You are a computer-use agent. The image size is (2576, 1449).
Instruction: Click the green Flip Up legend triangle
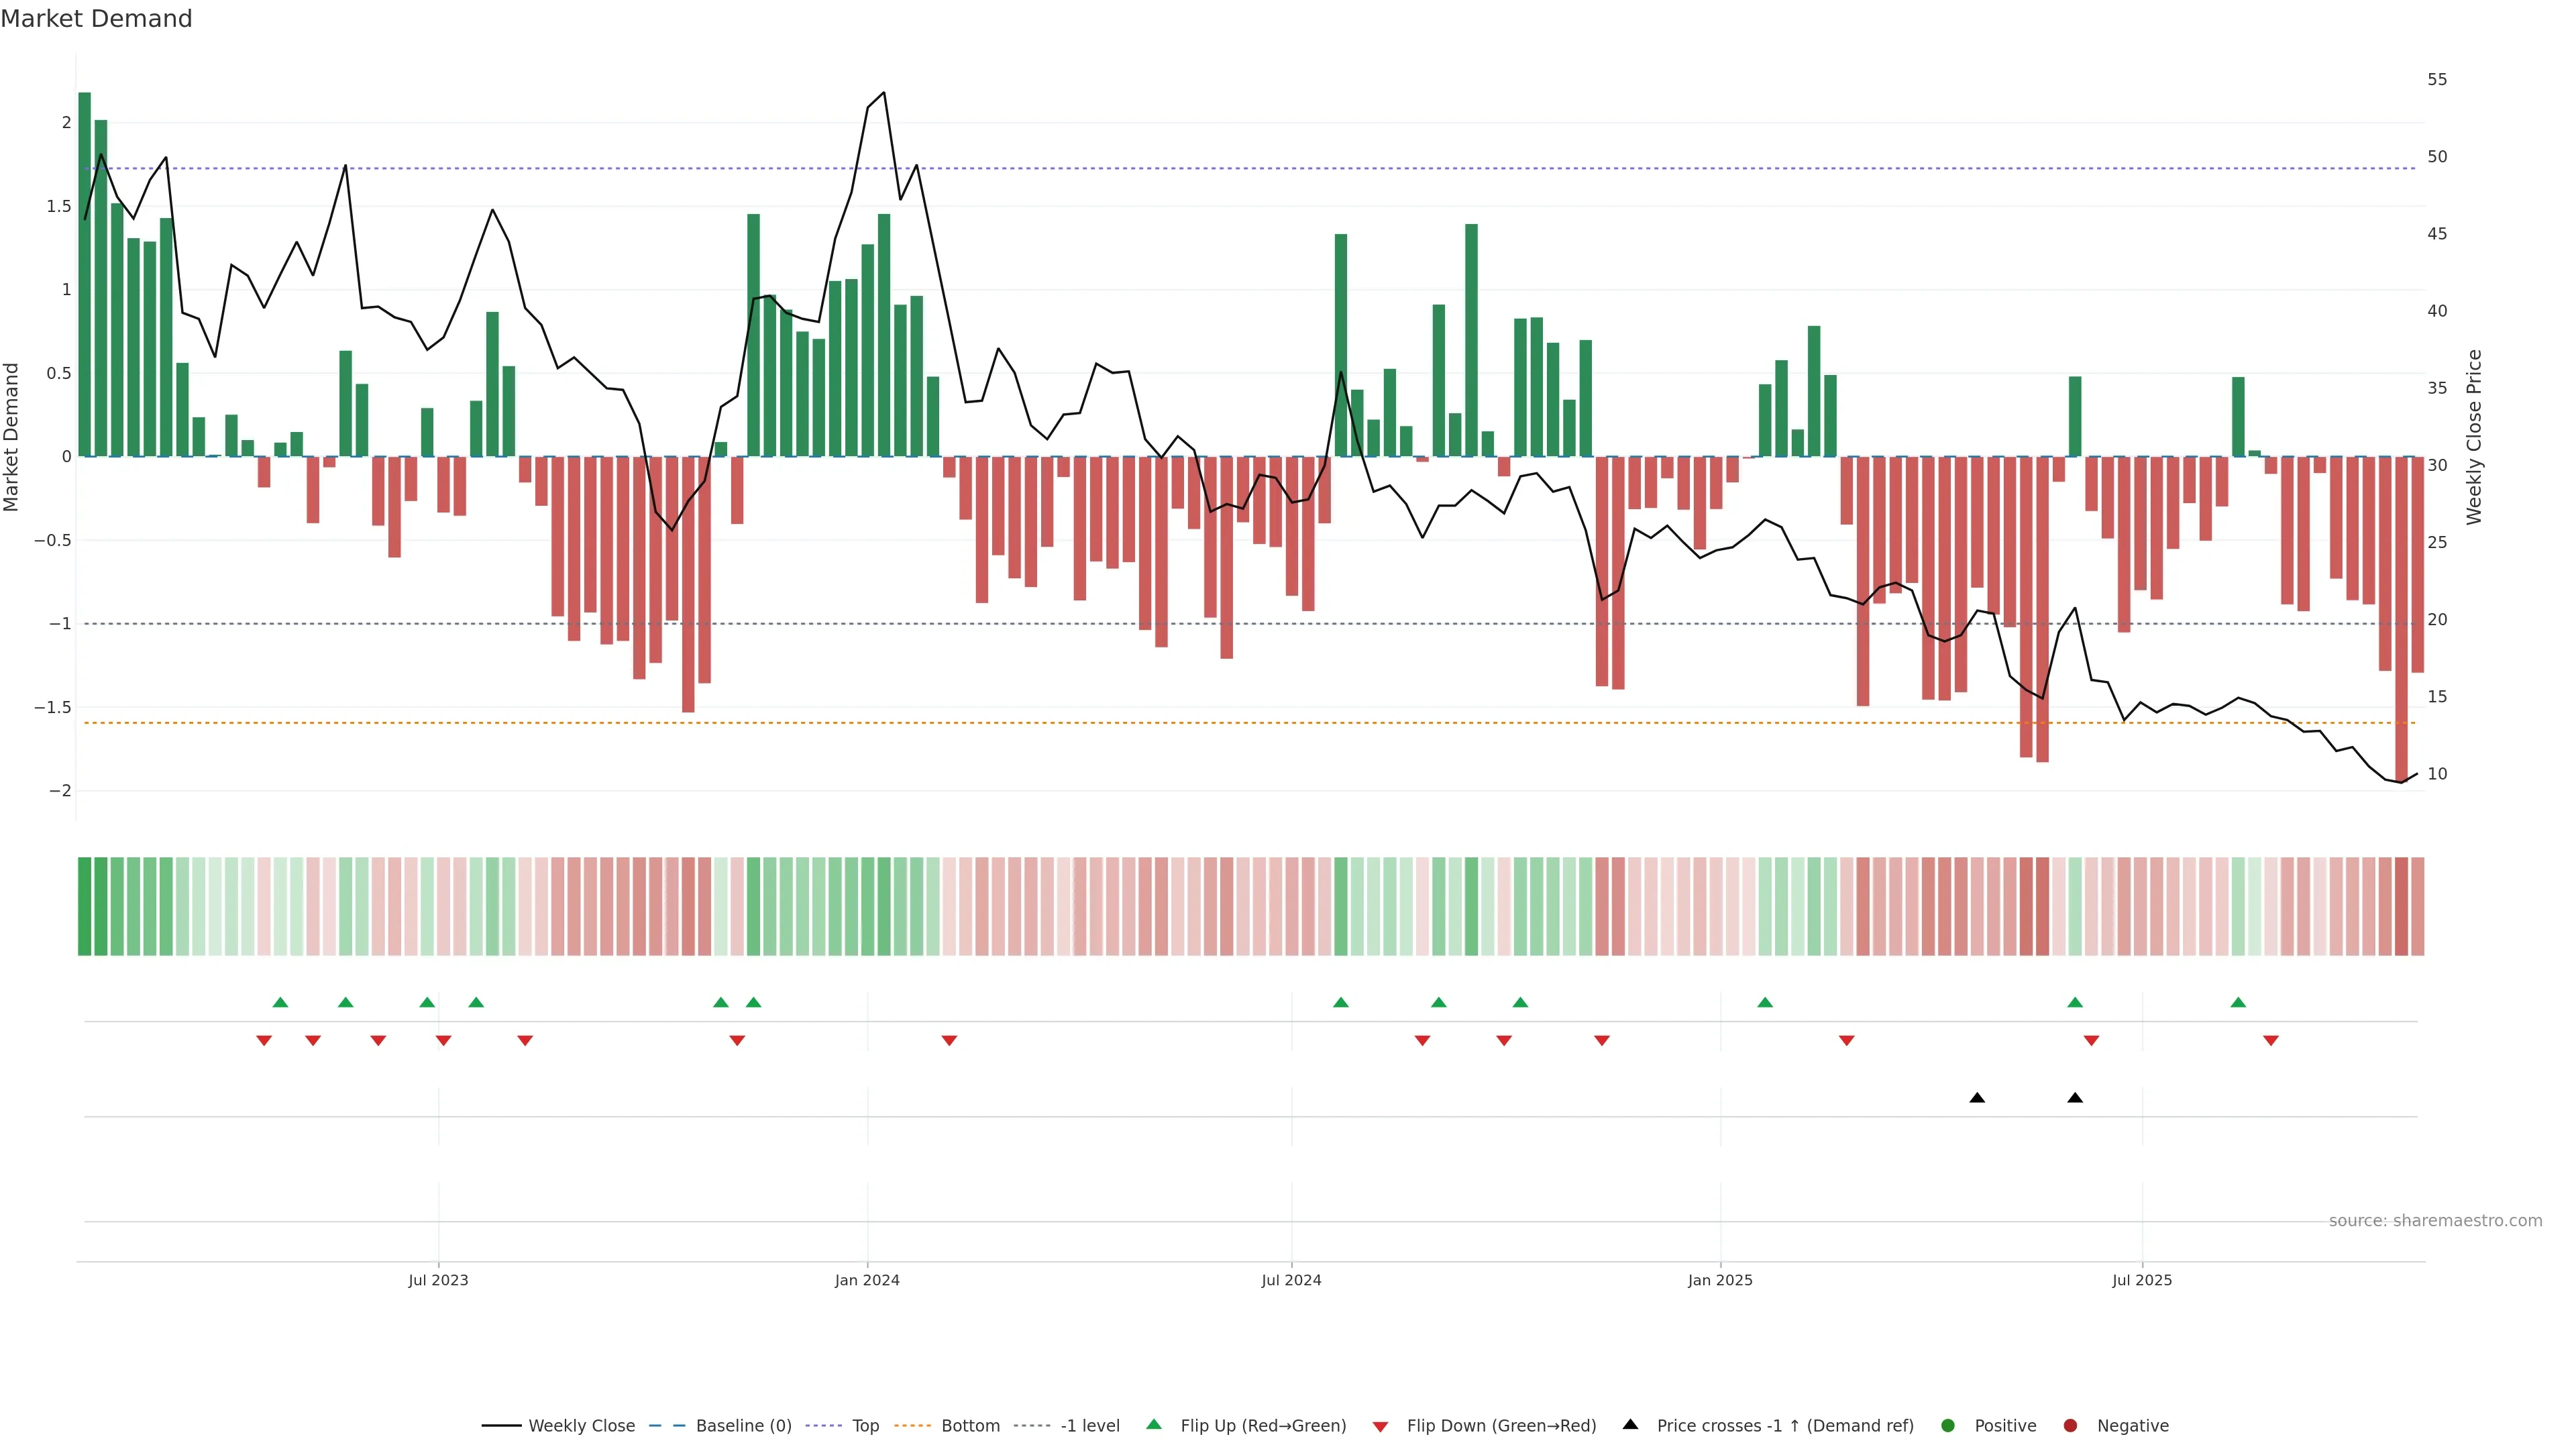coord(1154,1424)
